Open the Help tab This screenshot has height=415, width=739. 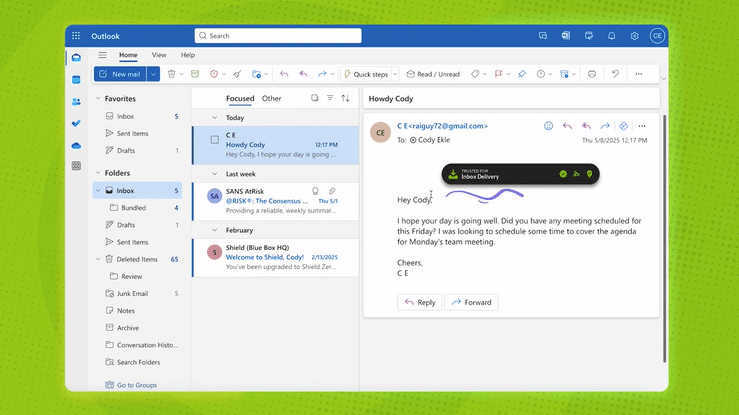coord(188,55)
